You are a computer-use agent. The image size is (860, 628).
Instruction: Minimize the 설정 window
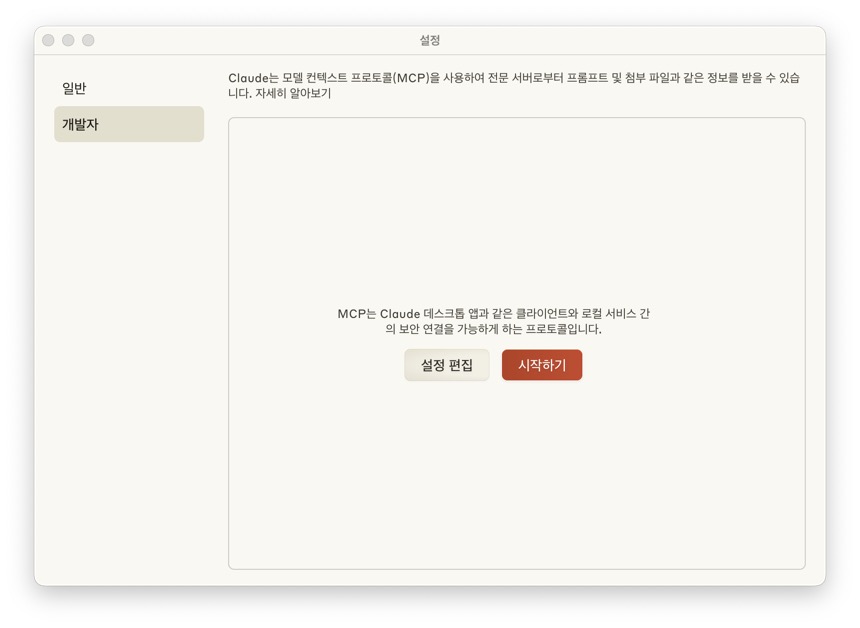click(68, 40)
